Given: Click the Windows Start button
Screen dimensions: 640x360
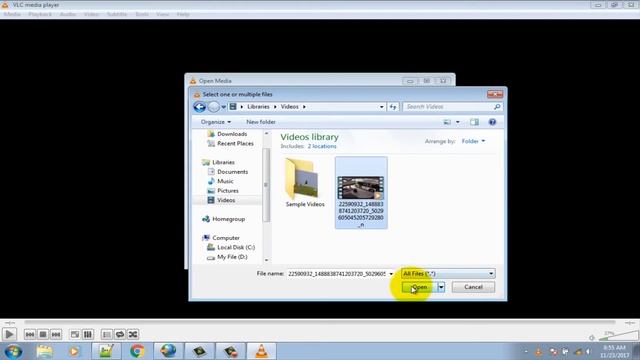Looking at the screenshot, I should (13, 351).
